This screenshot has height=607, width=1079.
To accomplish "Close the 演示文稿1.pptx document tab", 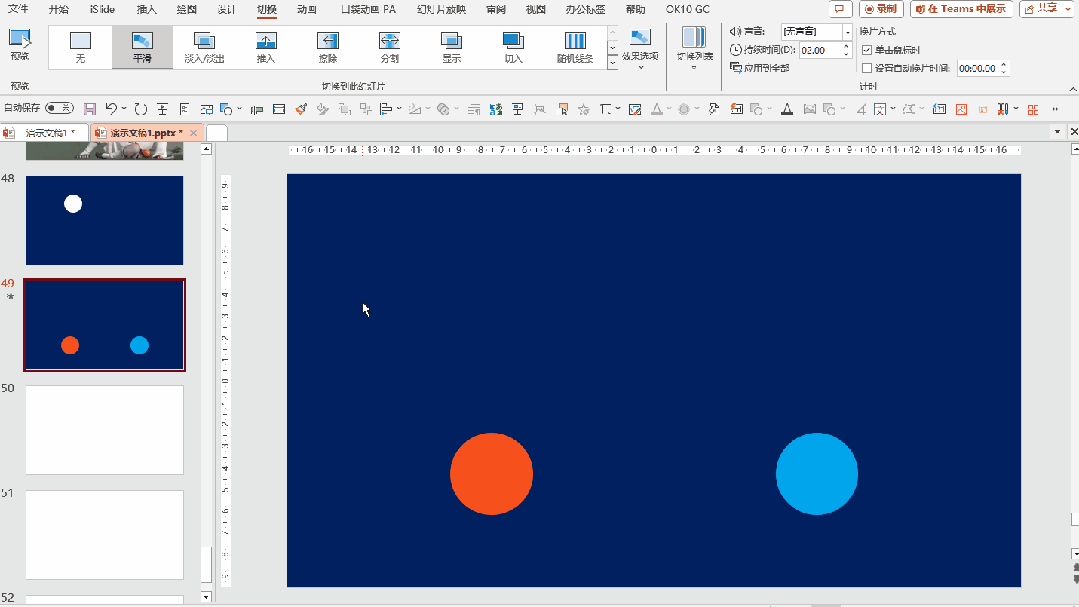I will click(x=193, y=133).
